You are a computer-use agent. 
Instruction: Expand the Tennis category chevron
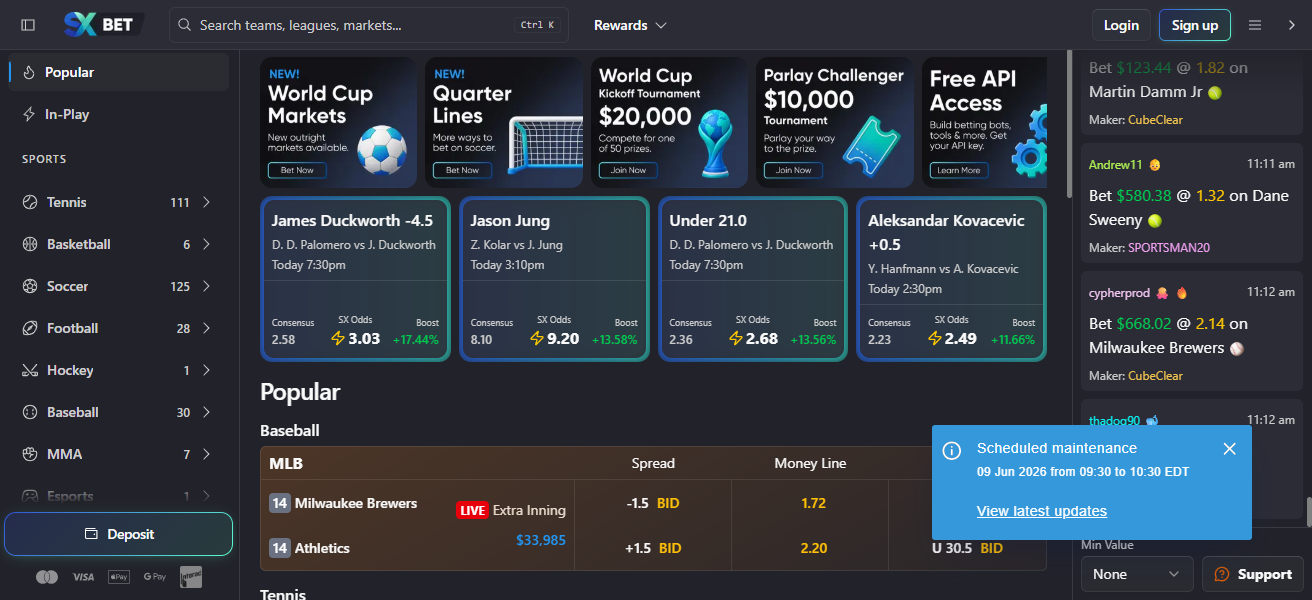pos(207,202)
